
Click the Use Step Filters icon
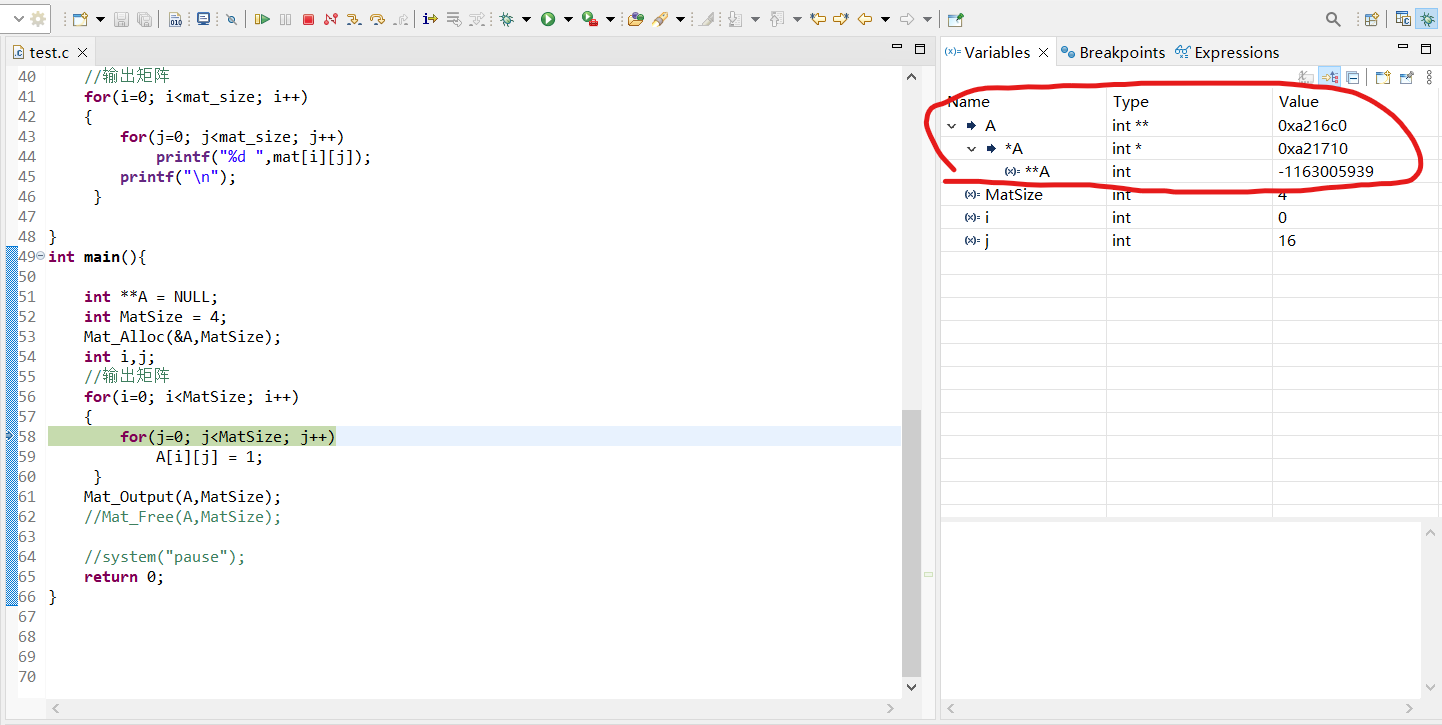tap(477, 19)
